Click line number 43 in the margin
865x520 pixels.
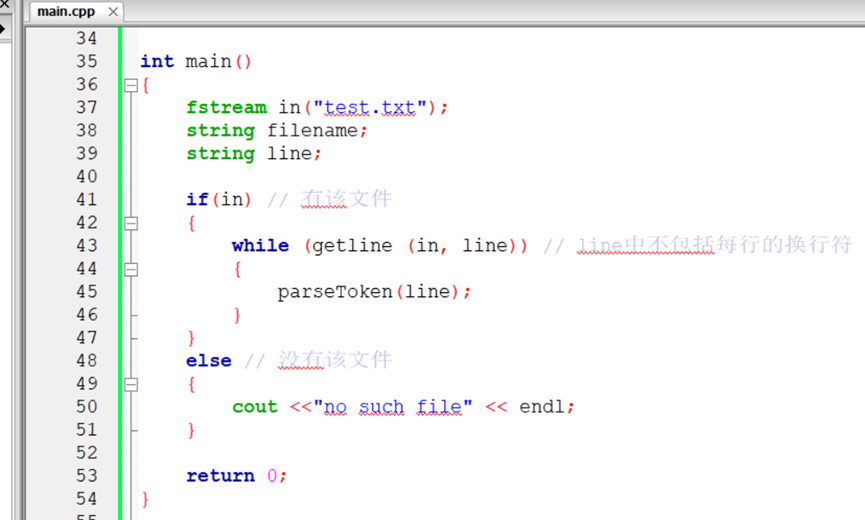click(x=87, y=245)
